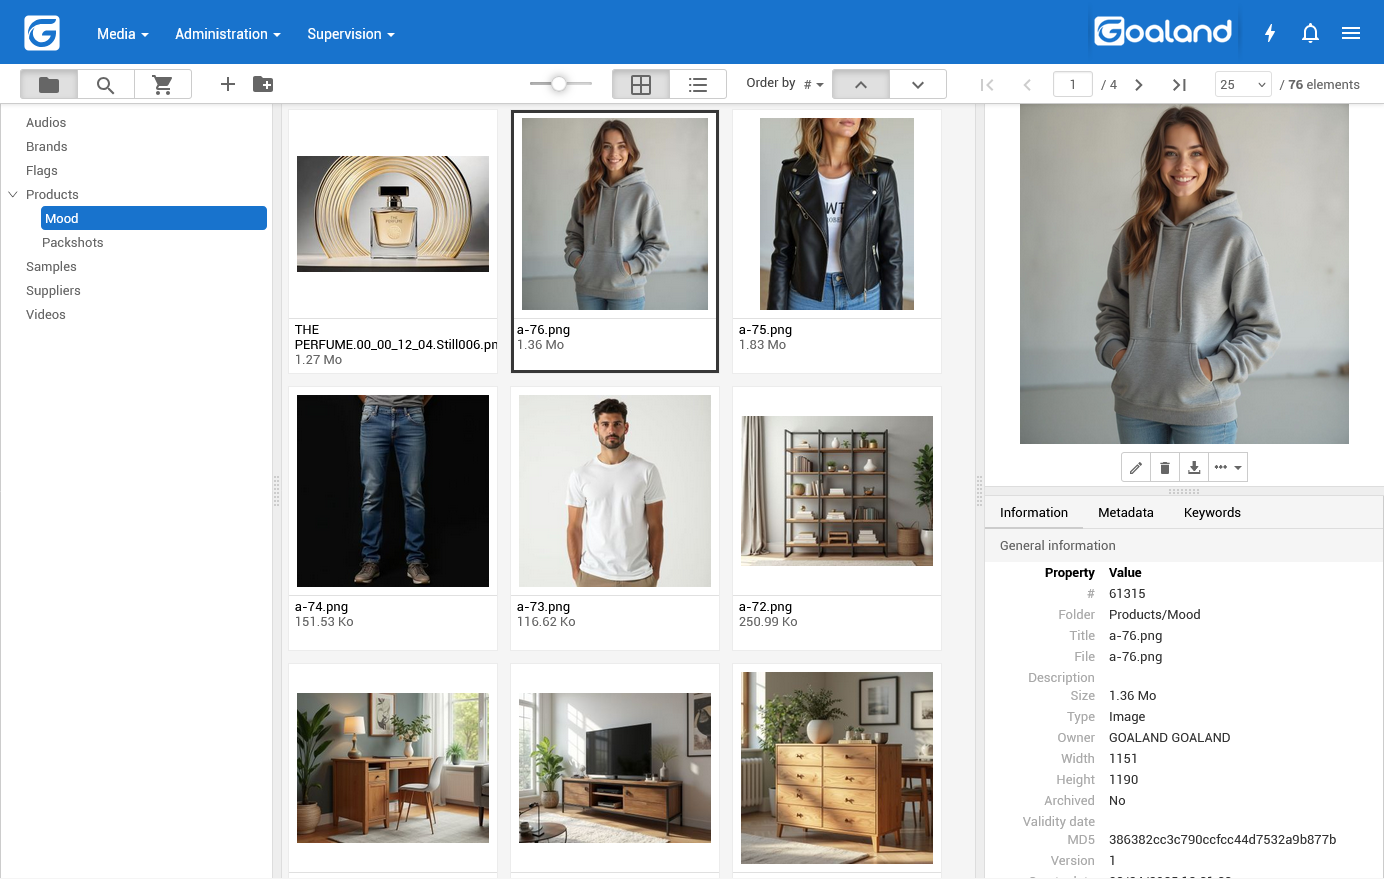Go to the previous page
The image size is (1384, 879).
pos(1027,85)
